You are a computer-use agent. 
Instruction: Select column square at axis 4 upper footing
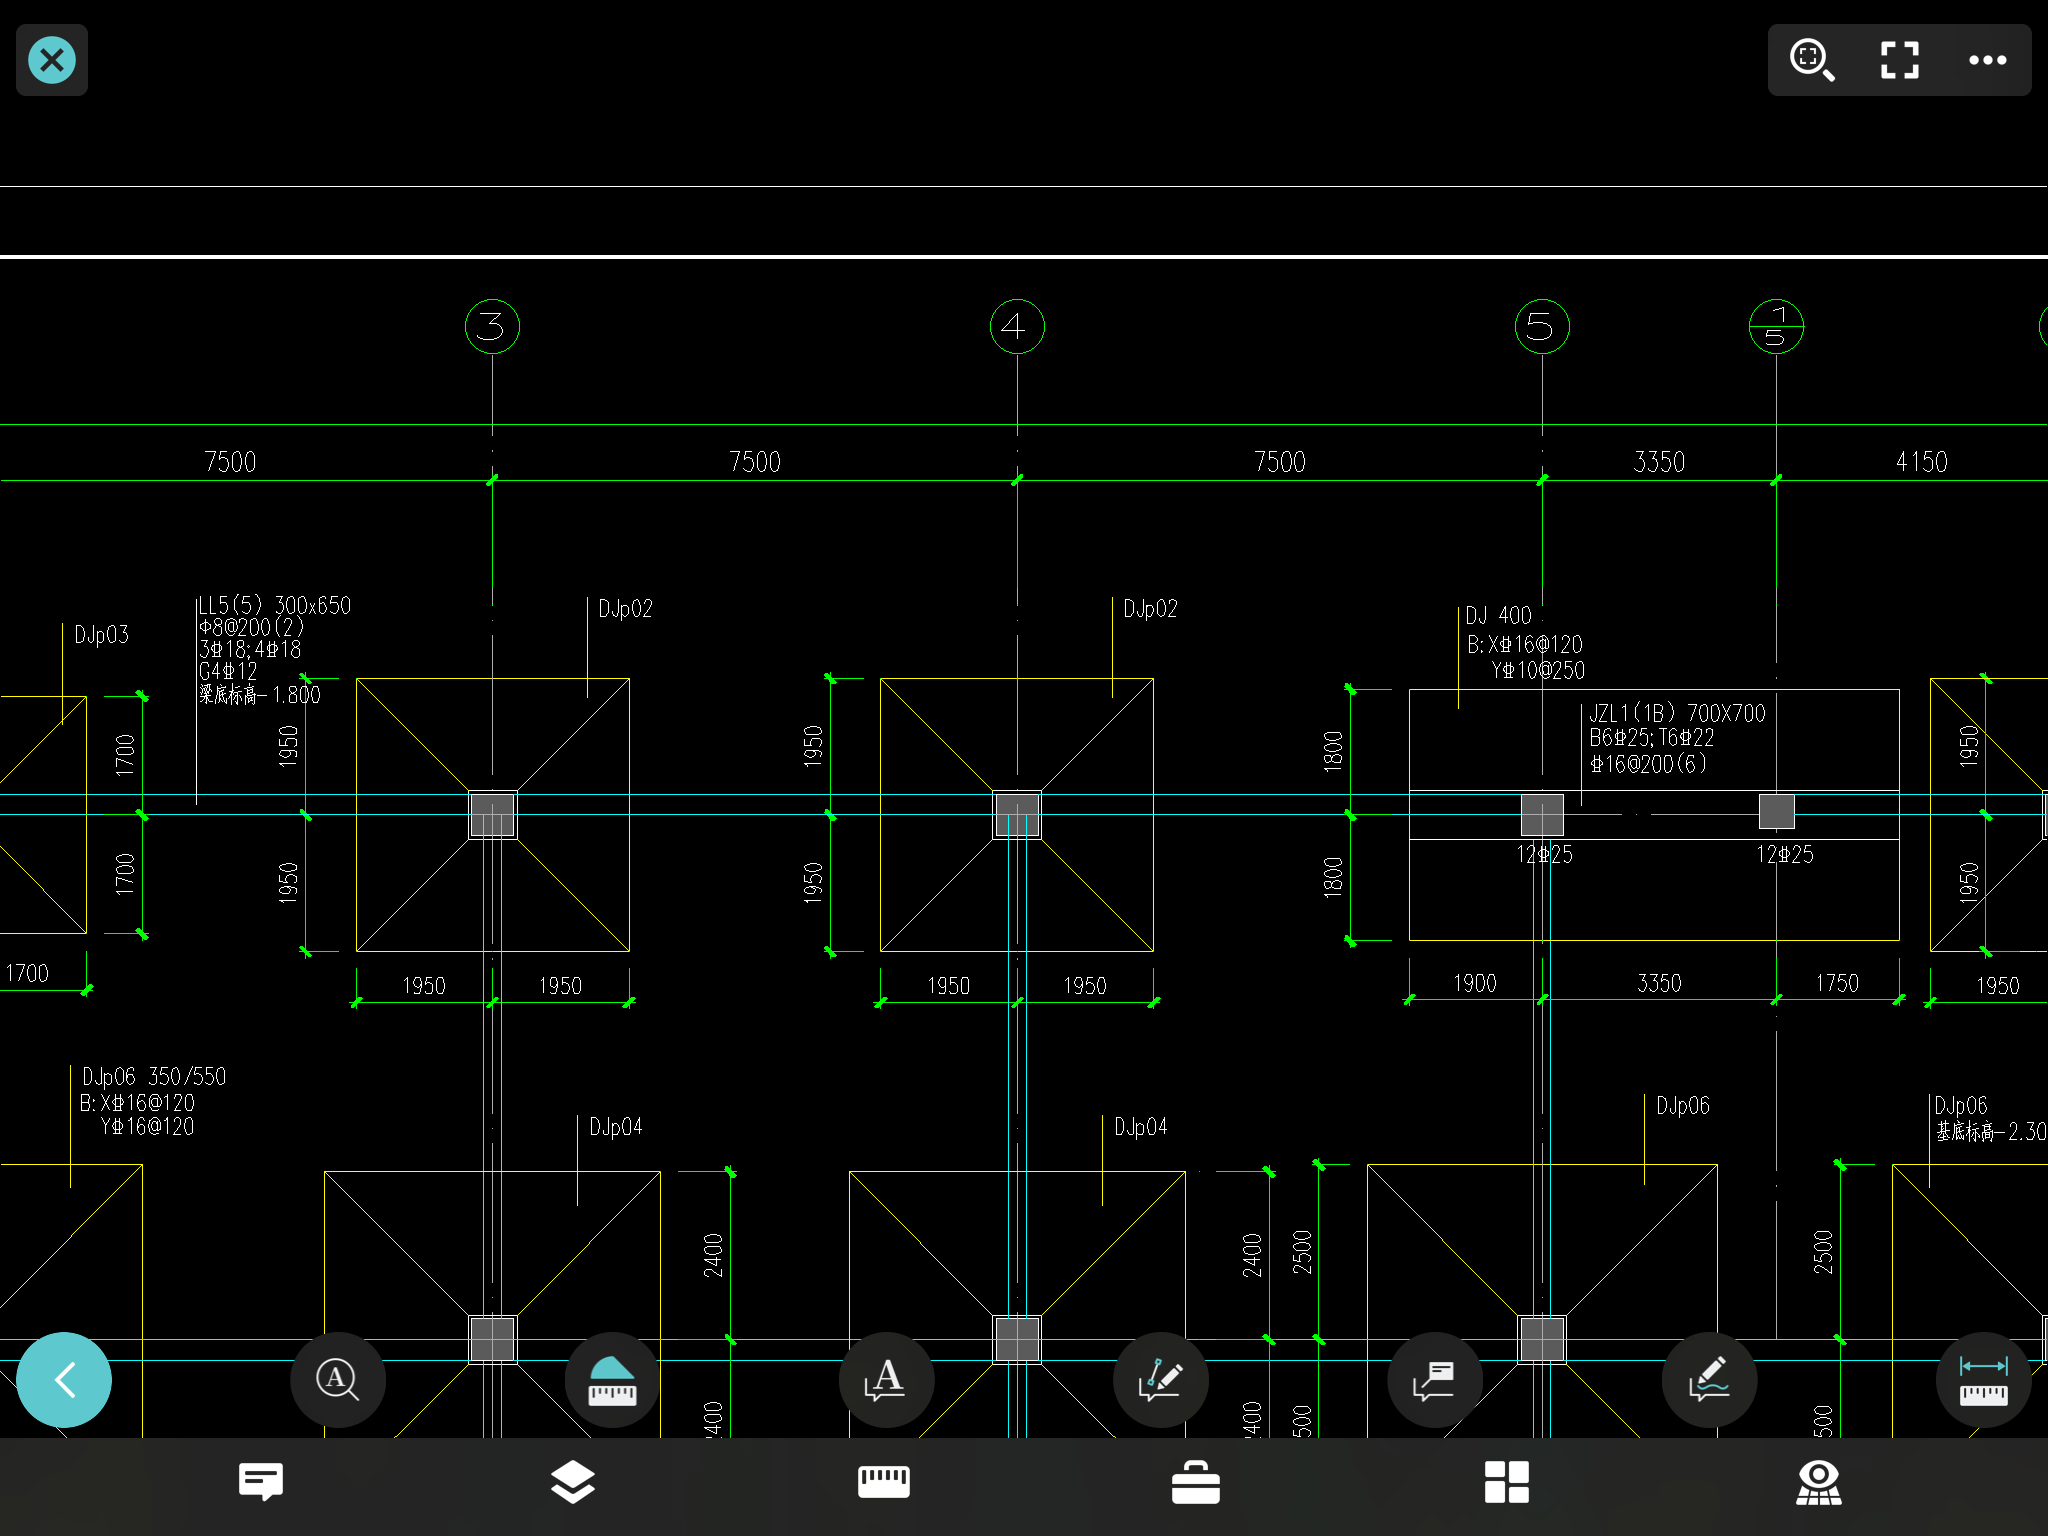(1017, 815)
